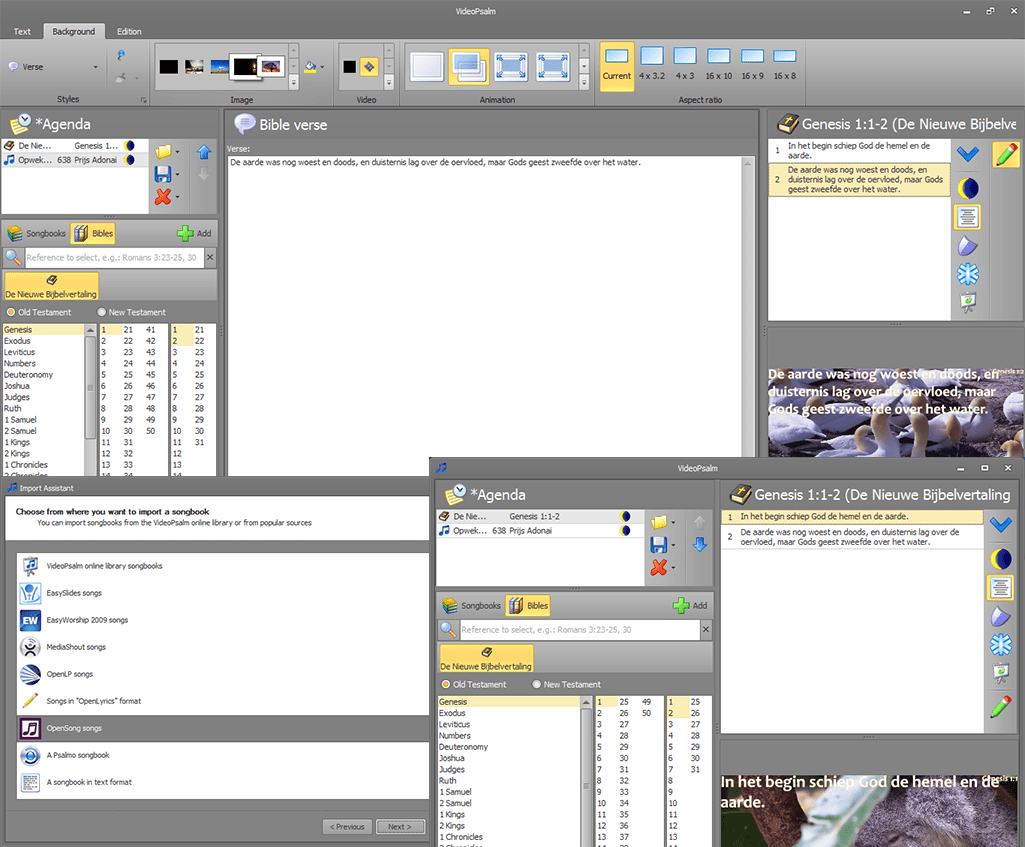Move agenda item down in second window
1025x847 pixels.
coord(699,544)
